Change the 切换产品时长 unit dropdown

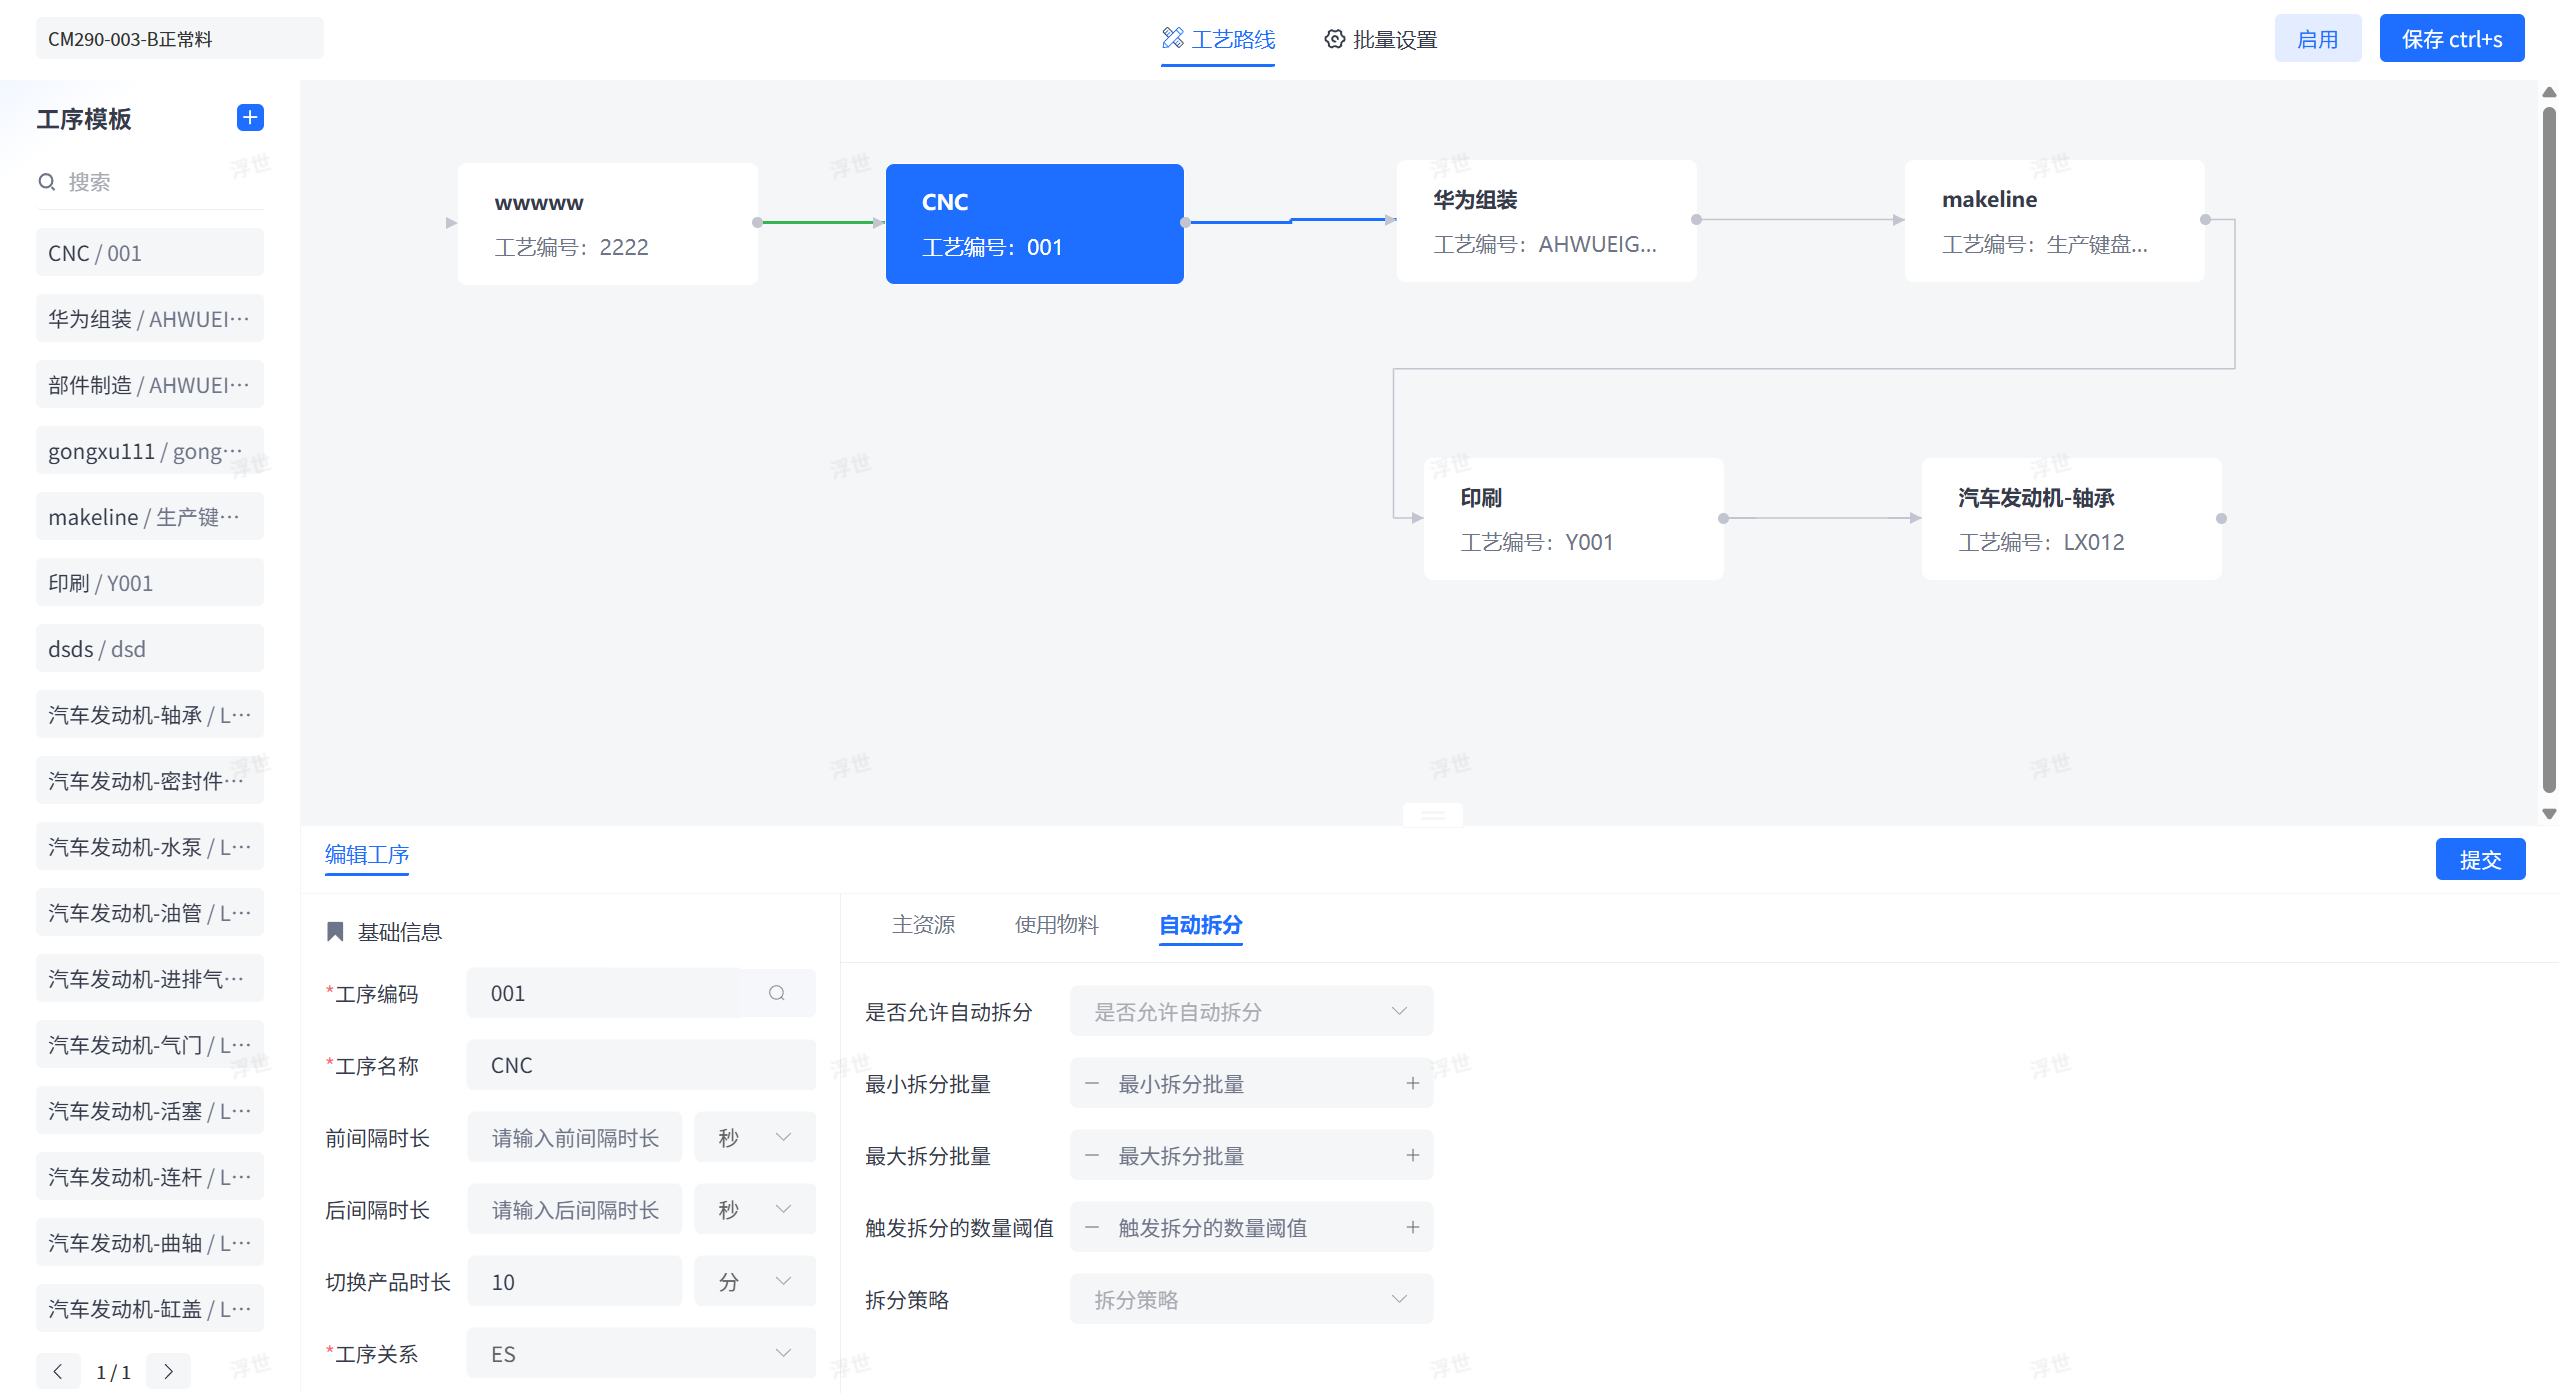click(755, 1281)
